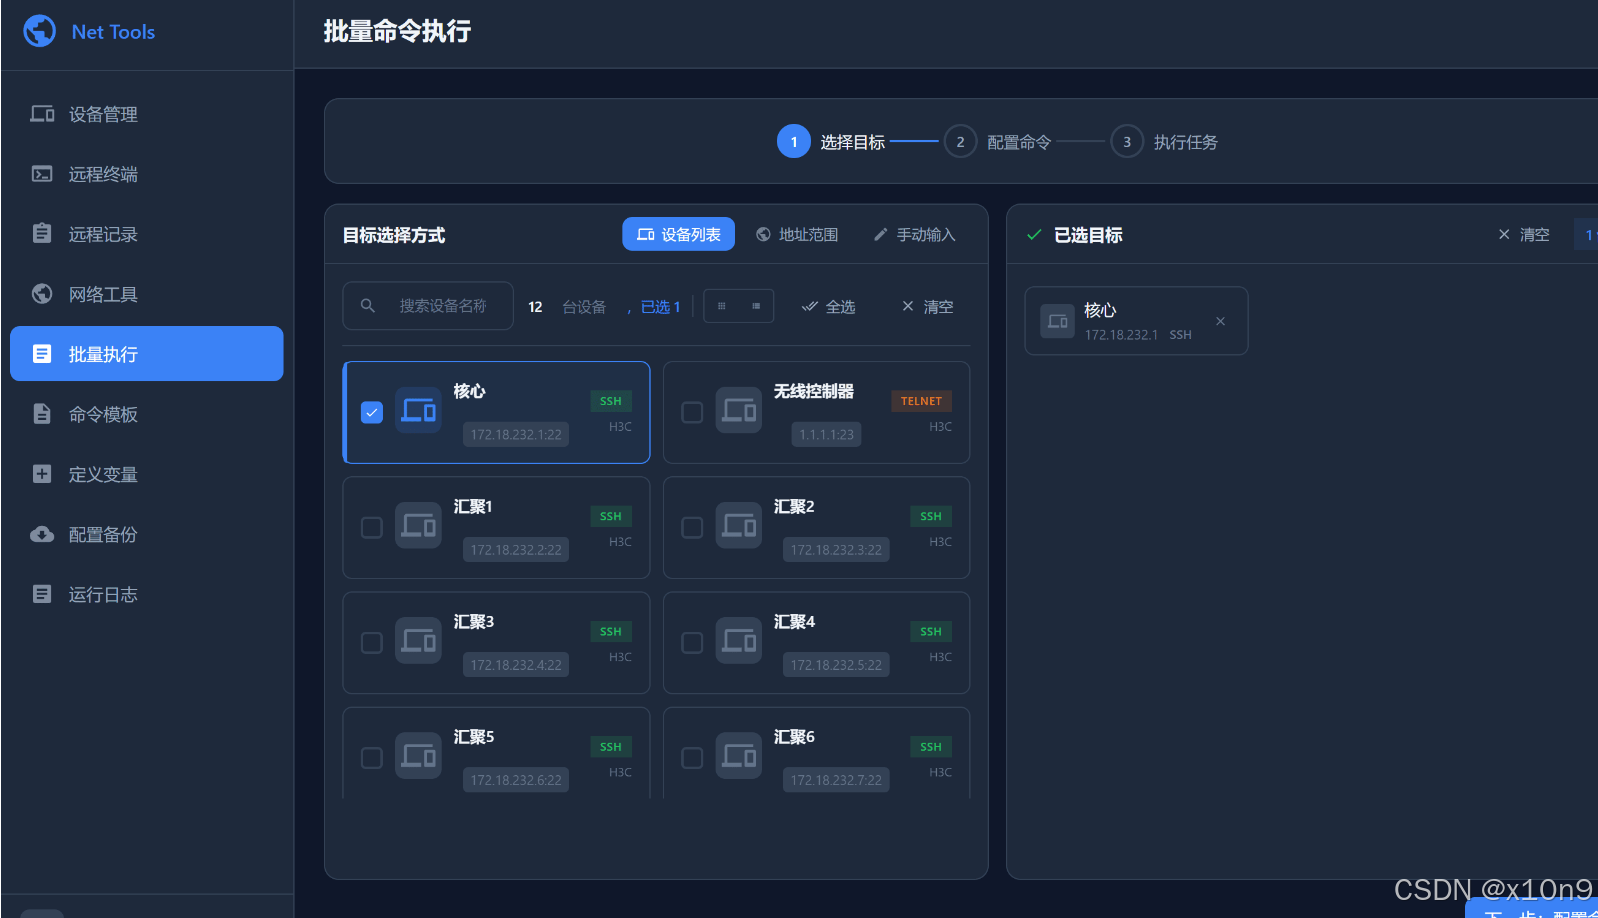The height and width of the screenshot is (918, 1598).
Task: Switch to the 地址范围 tab
Action: 797,234
